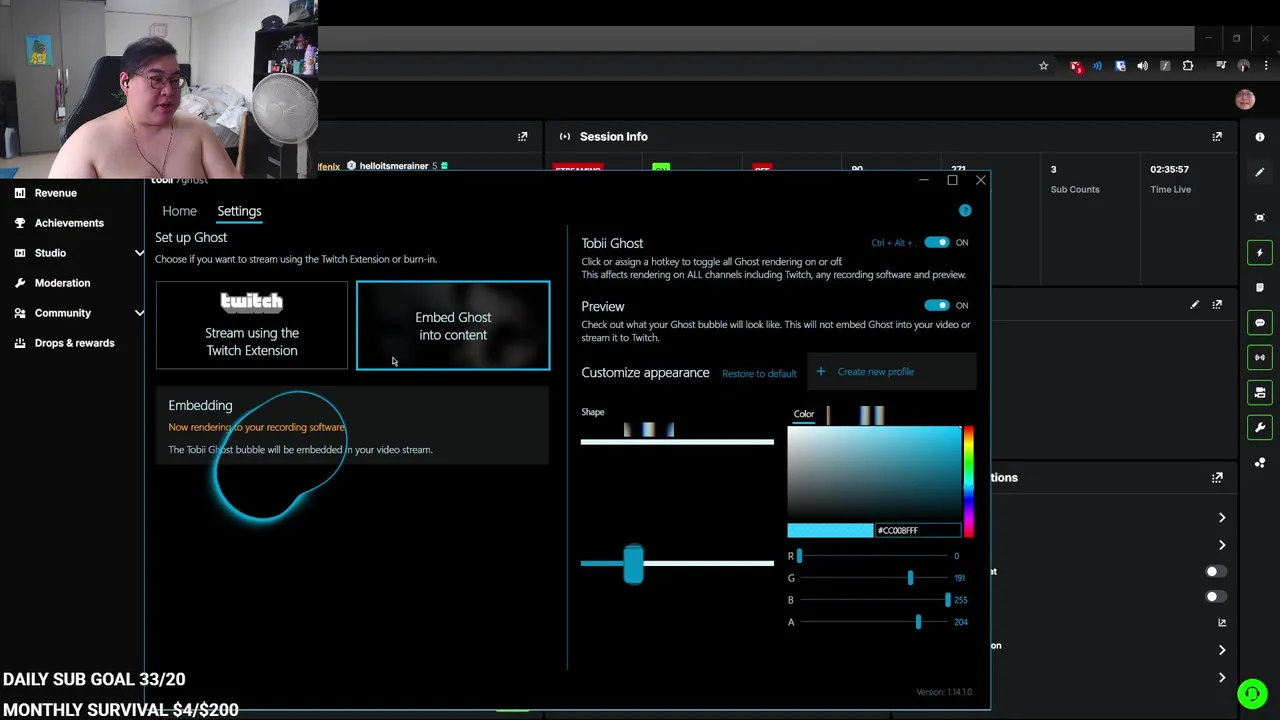Click the clip capture icon in right sidebar
This screenshot has width=1280, height=720.
[1260, 217]
